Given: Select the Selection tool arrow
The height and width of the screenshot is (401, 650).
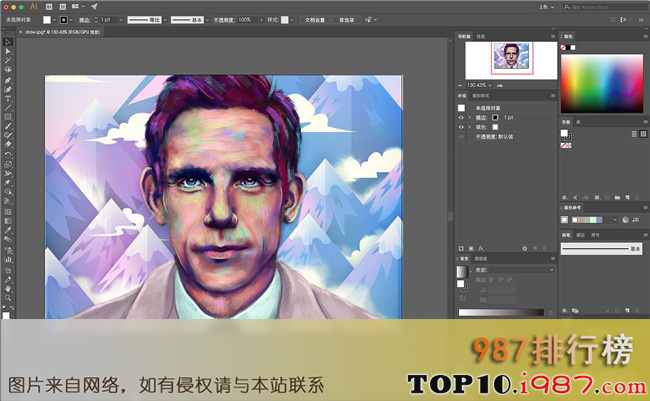Looking at the screenshot, I should [8, 42].
